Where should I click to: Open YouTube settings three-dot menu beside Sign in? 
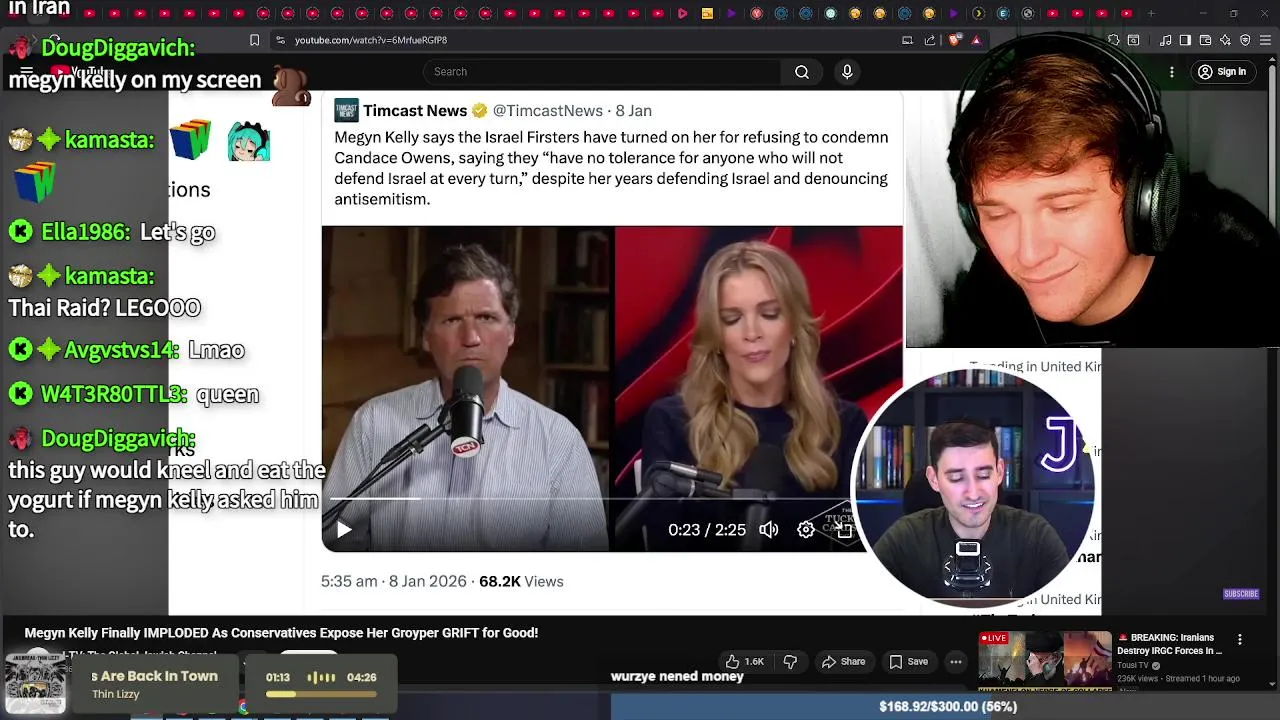pyautogui.click(x=1172, y=72)
